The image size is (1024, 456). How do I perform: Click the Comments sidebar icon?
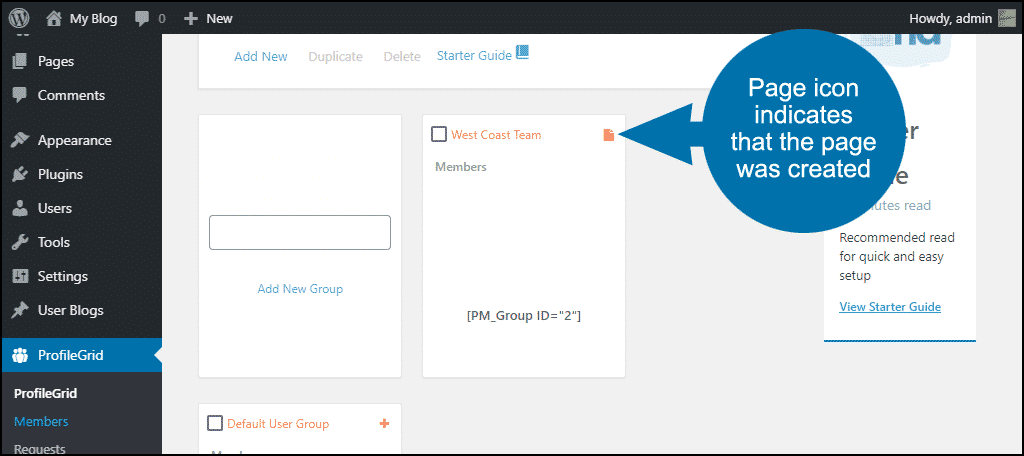click(x=20, y=95)
